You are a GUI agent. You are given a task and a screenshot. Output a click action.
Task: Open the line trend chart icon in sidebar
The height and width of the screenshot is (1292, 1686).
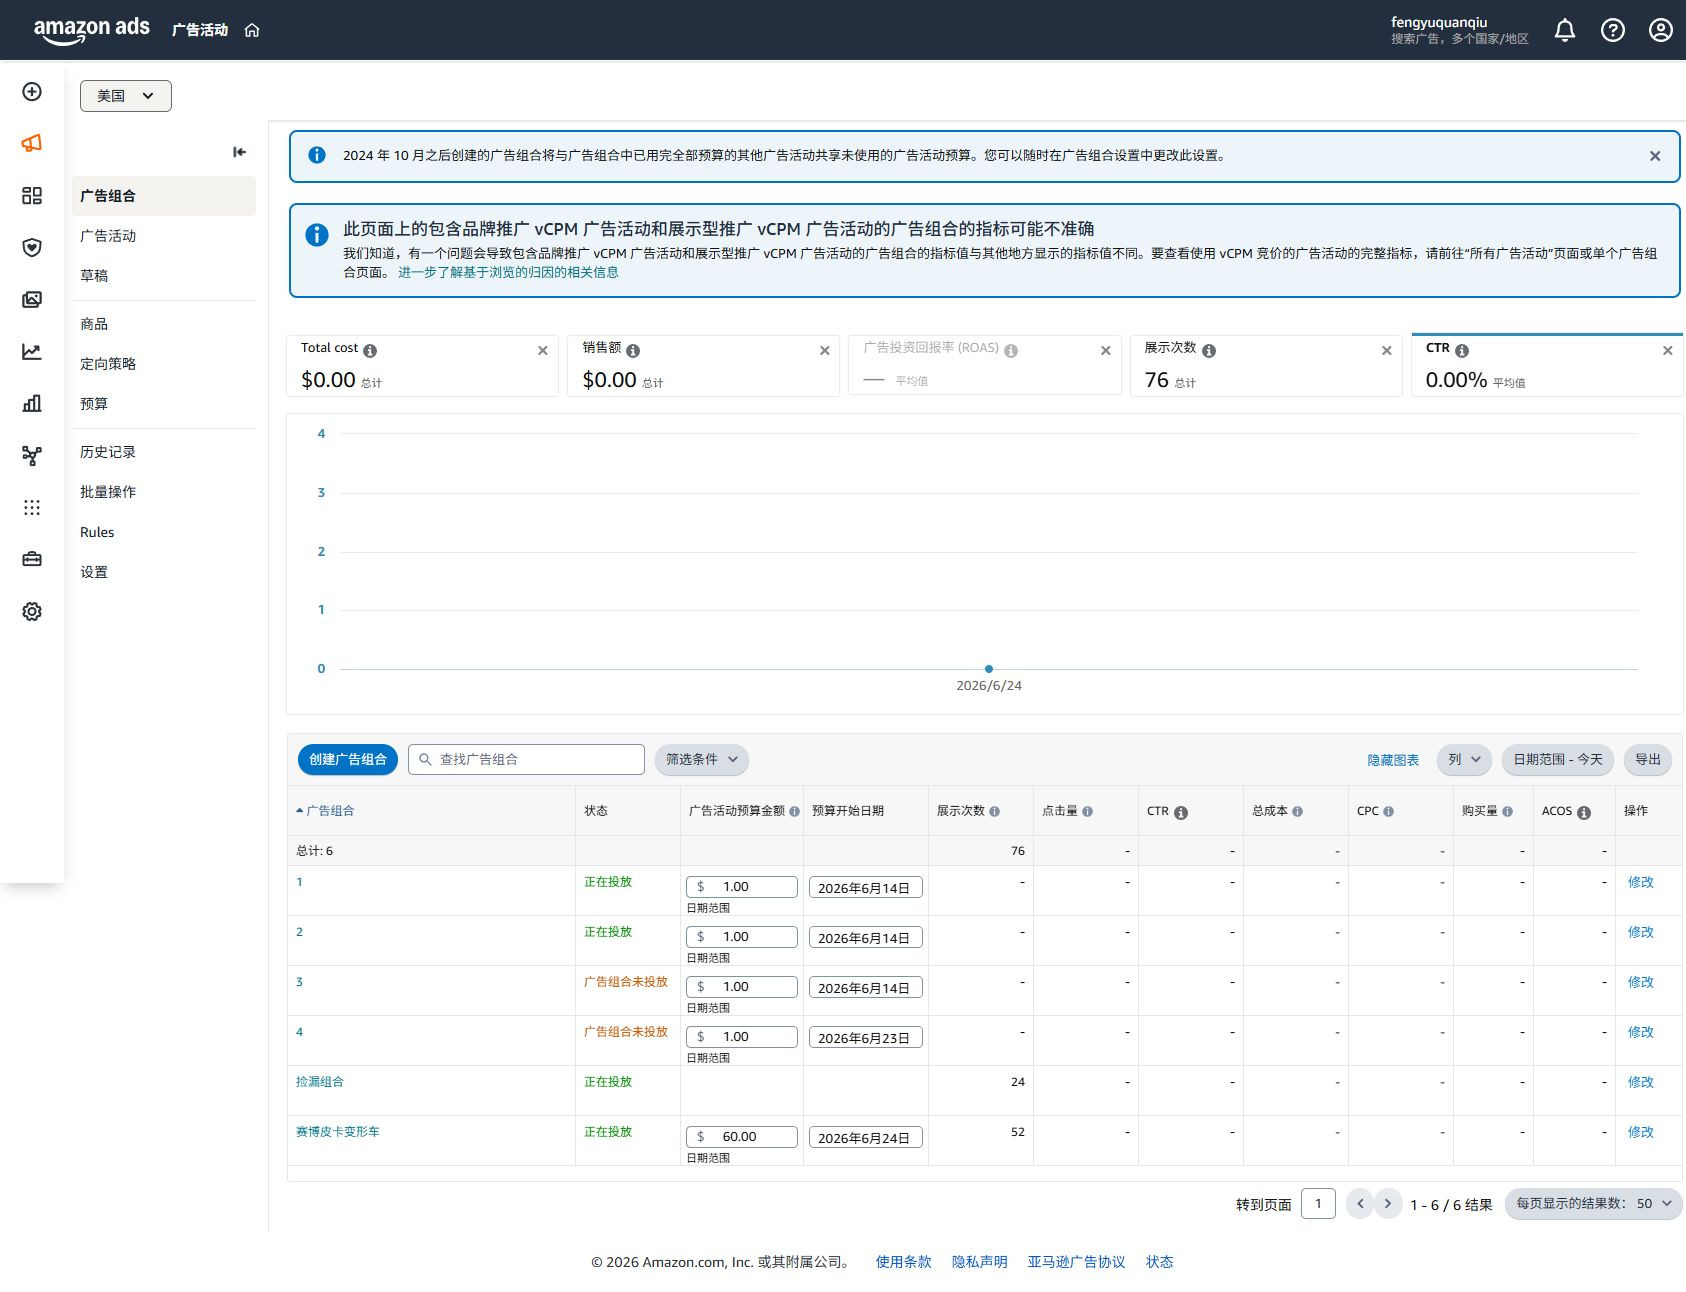click(32, 351)
